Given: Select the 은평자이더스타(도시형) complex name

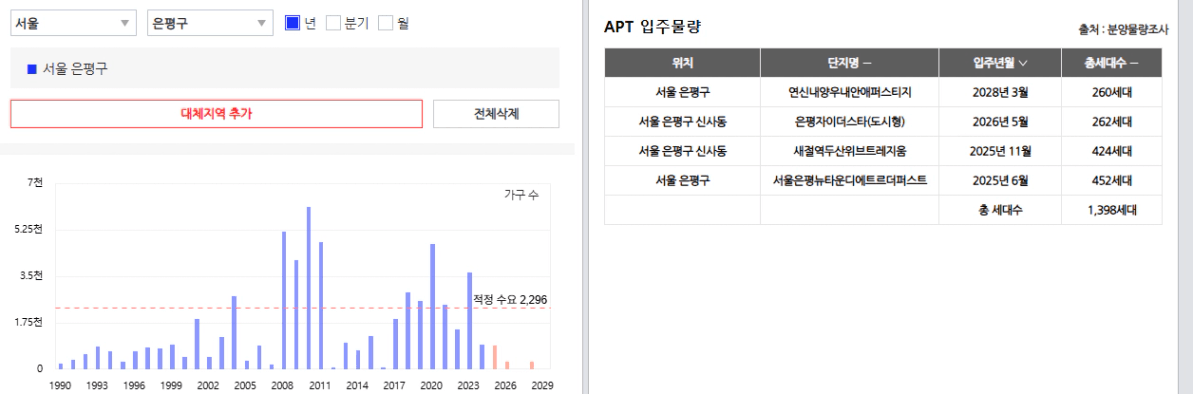Looking at the screenshot, I should tap(850, 122).
